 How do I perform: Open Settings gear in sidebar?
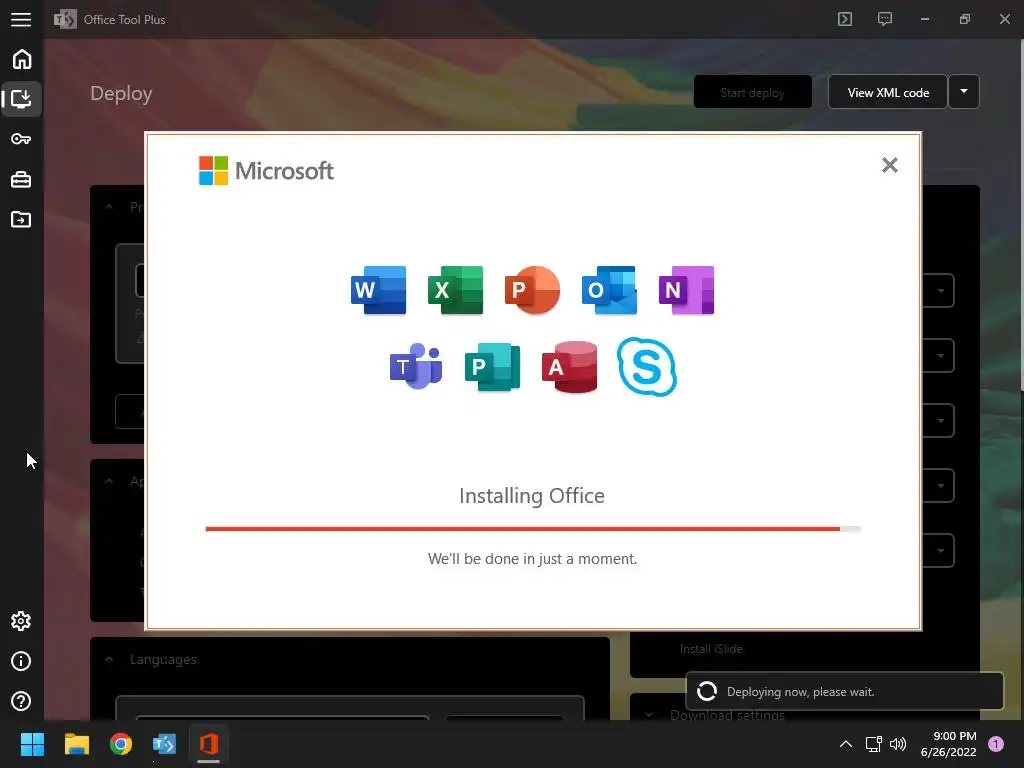click(x=21, y=620)
